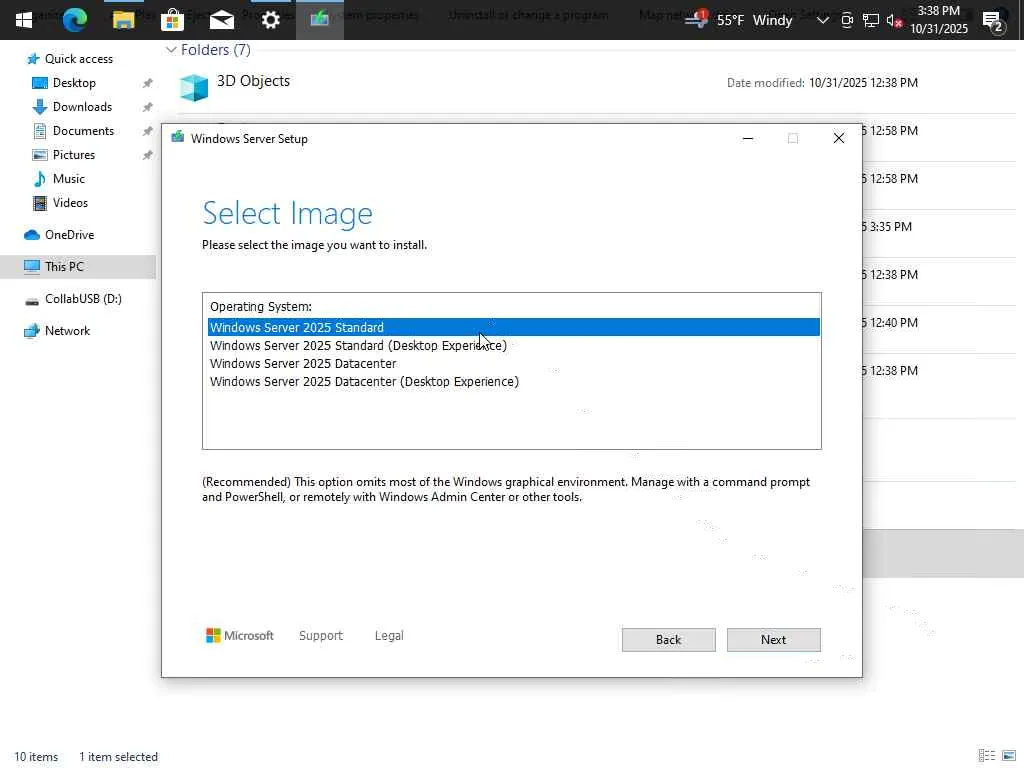
Task: Open File Explorer from taskbar
Action: pos(123,20)
